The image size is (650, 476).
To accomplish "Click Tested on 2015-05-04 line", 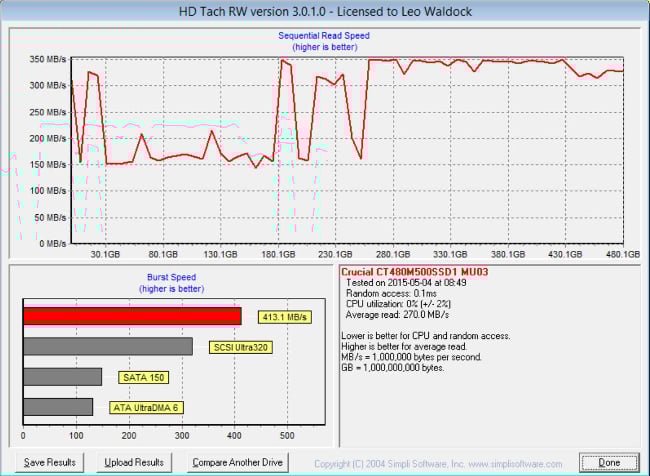I will [x=406, y=283].
